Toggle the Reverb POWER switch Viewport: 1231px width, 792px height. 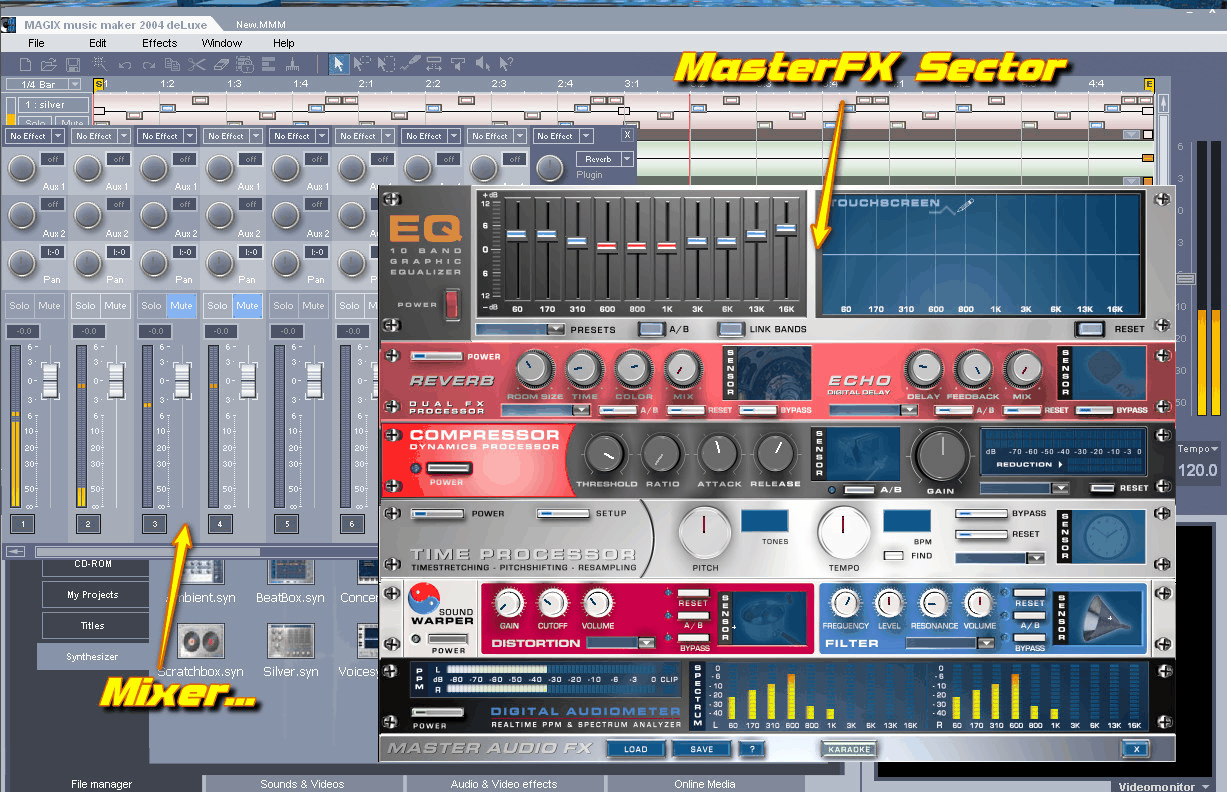[437, 356]
